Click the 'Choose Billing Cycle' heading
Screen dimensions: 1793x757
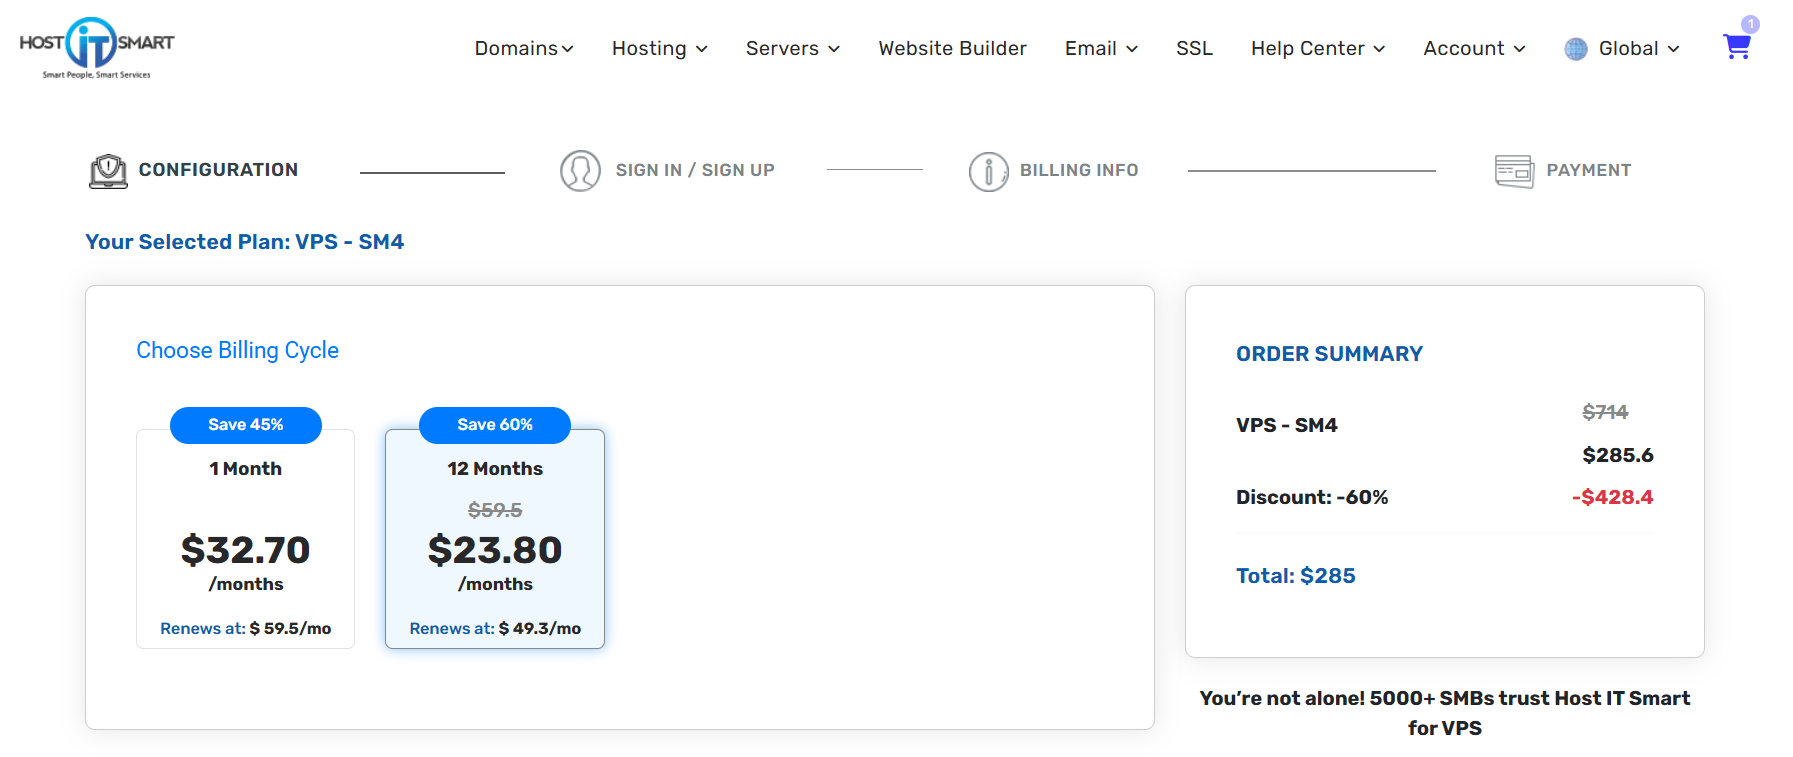tap(237, 350)
